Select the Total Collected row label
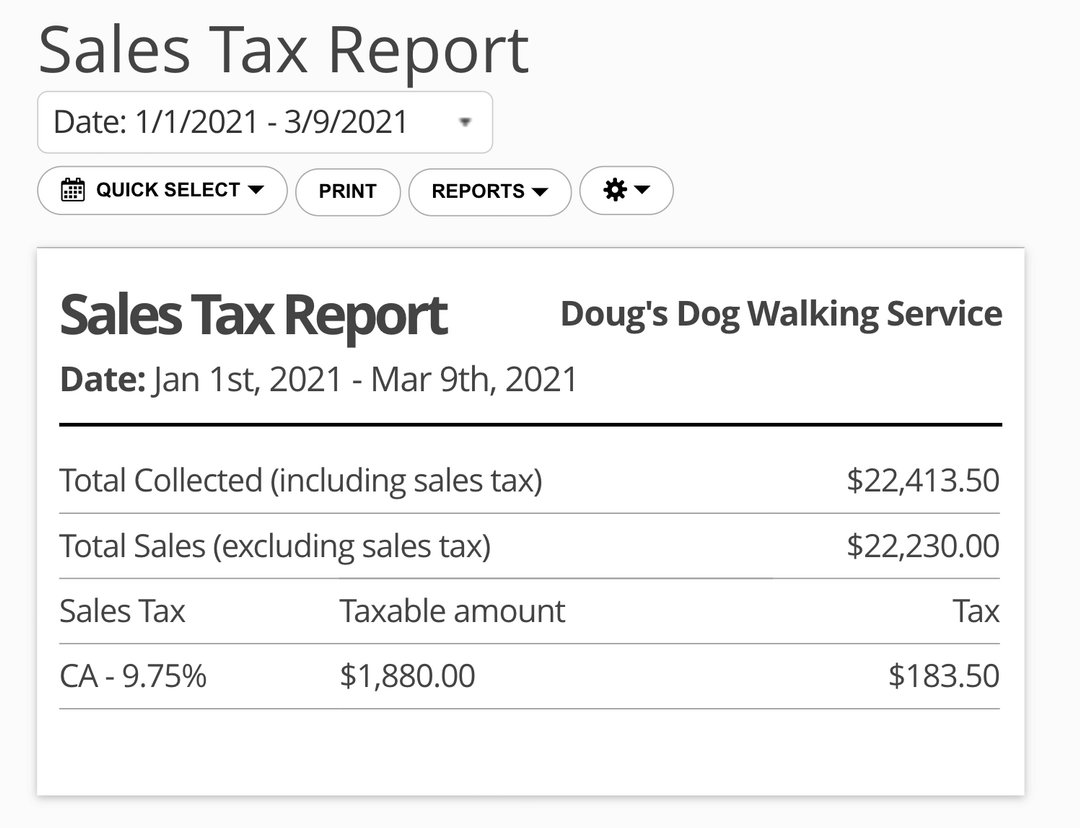1080x828 pixels. tap(301, 481)
